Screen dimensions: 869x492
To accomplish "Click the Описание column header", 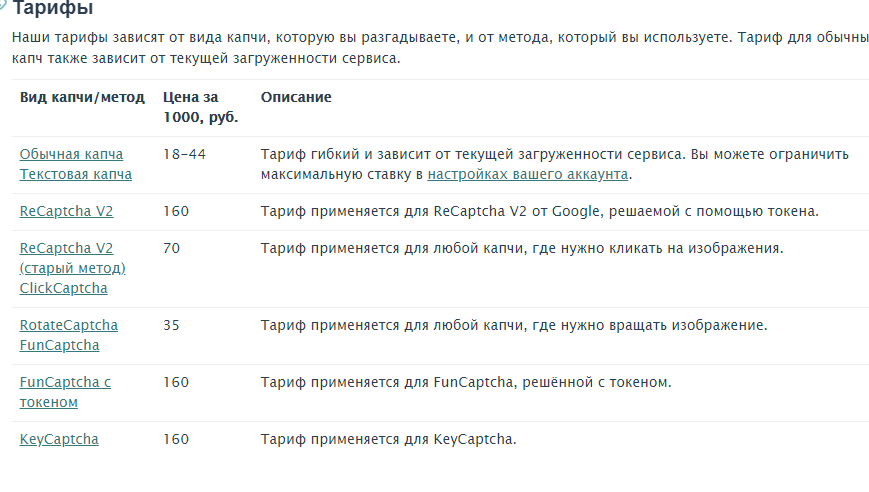I will (x=296, y=97).
